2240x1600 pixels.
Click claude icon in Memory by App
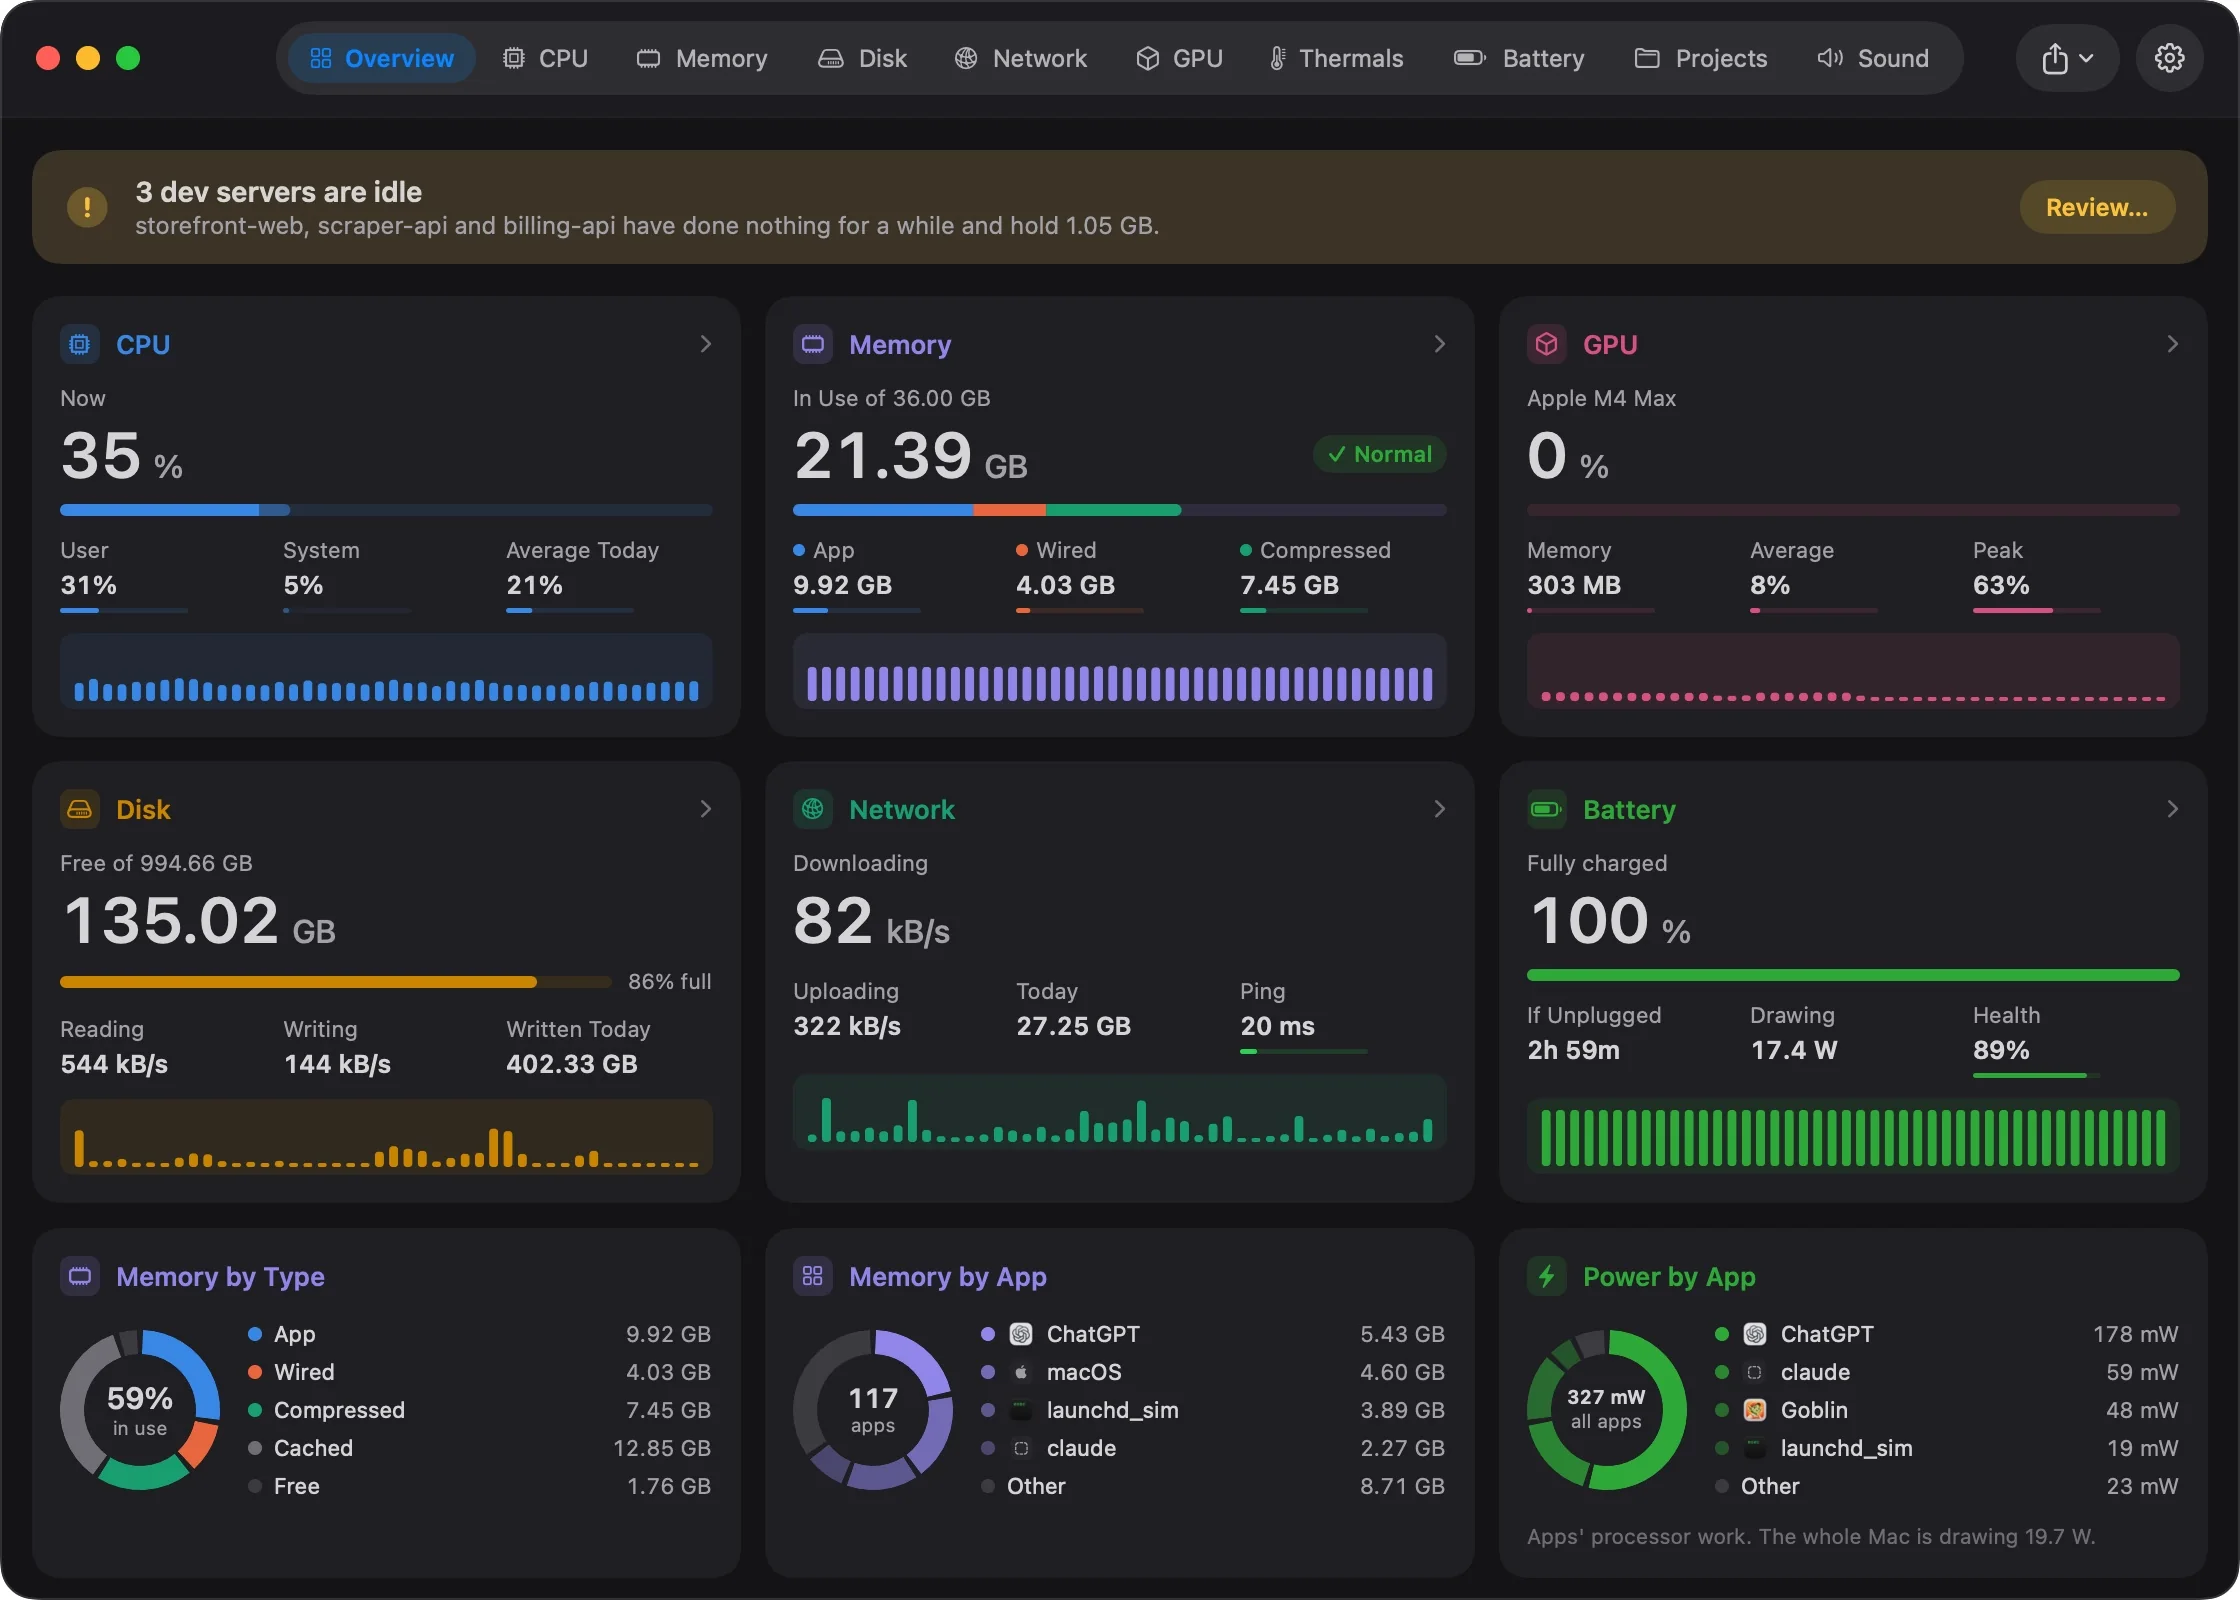pyautogui.click(x=1021, y=1448)
